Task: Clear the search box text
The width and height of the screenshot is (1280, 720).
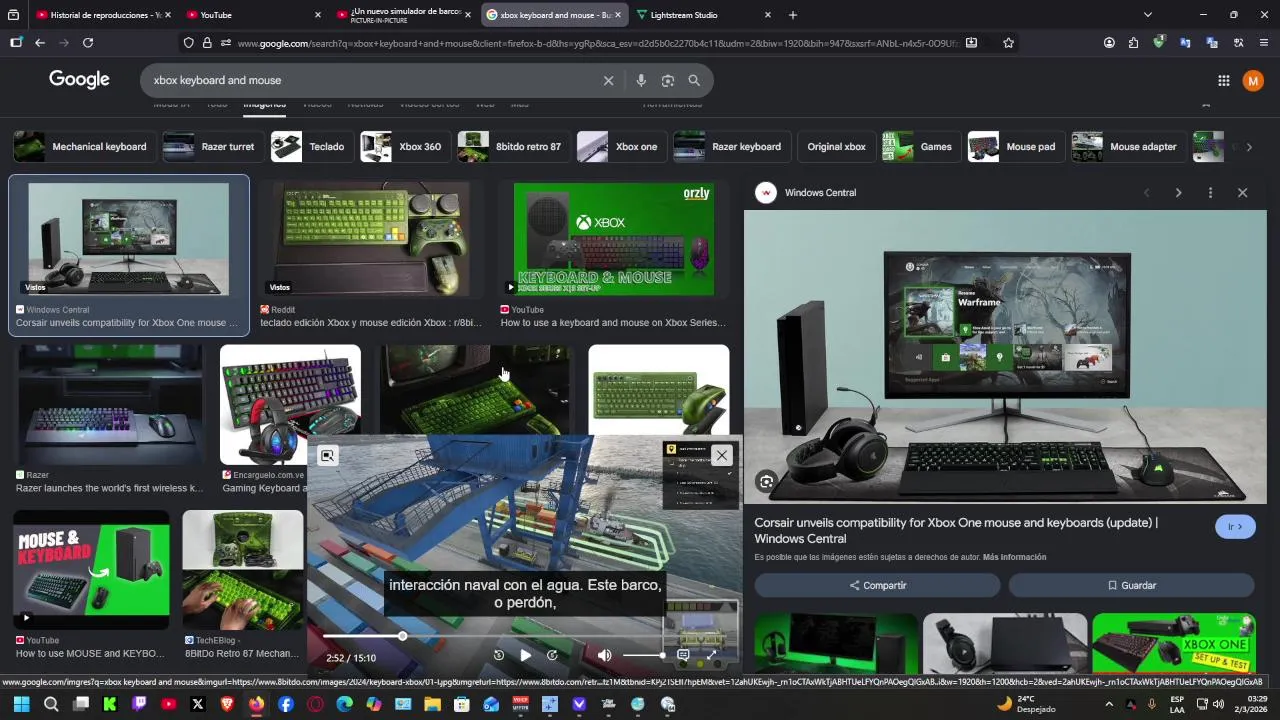Action: pos(608,81)
